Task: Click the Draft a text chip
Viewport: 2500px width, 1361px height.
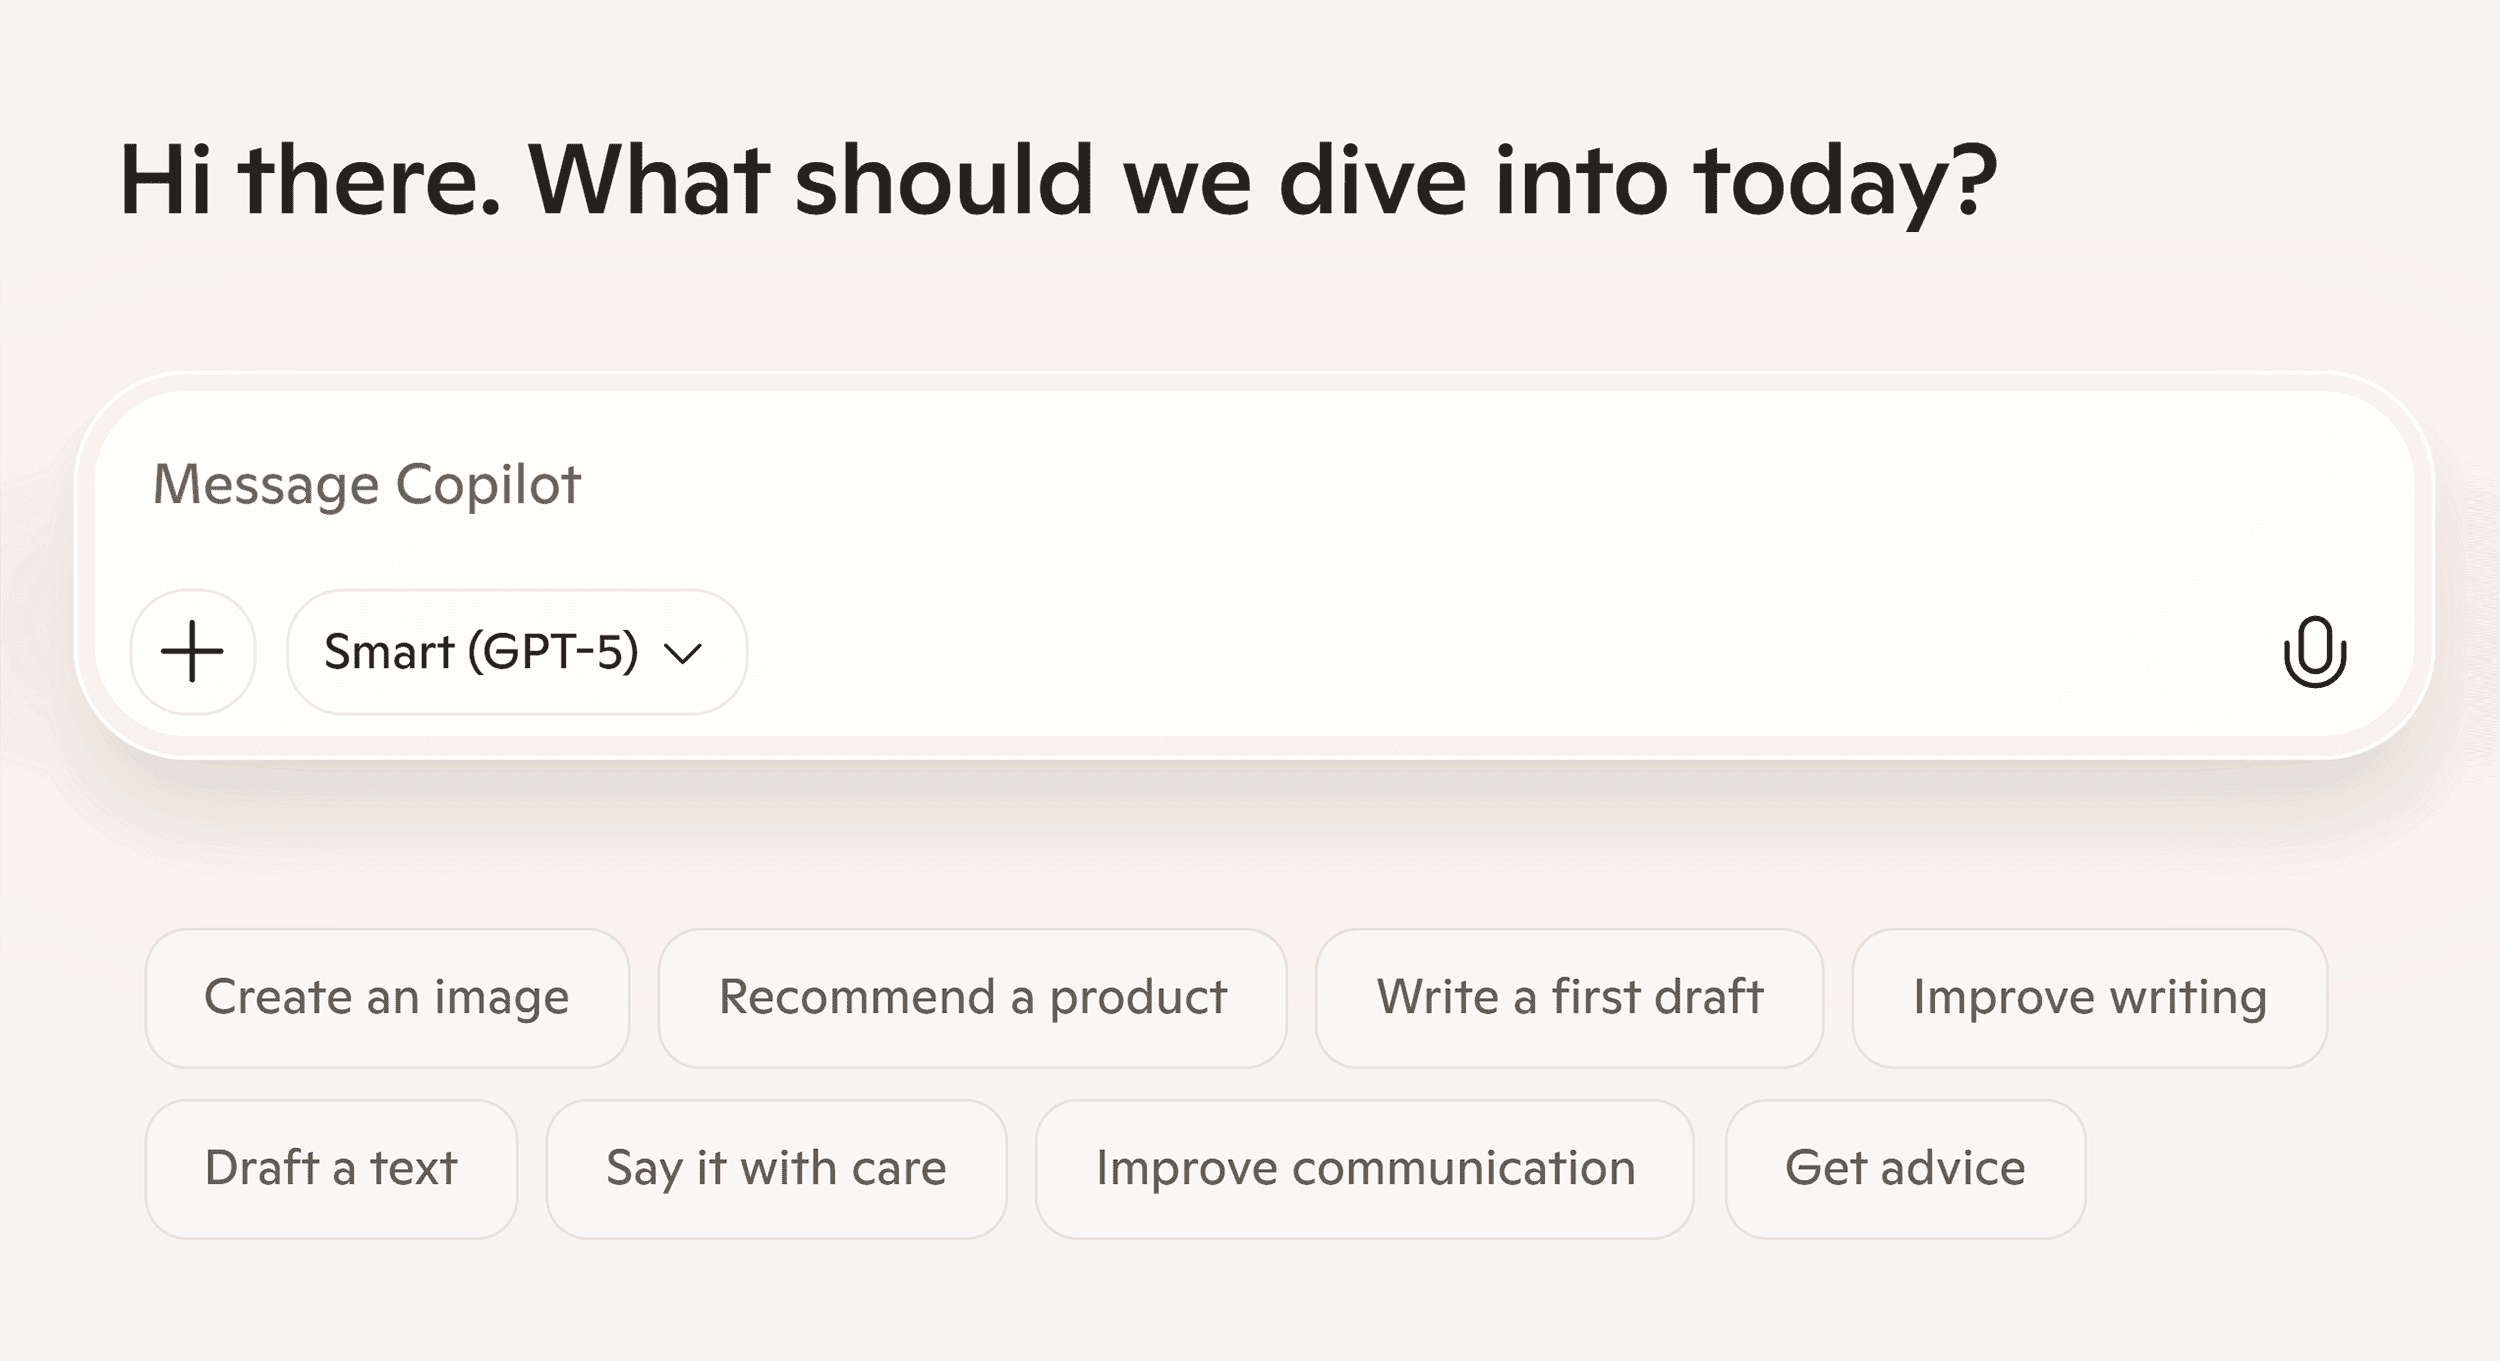Action: pos(332,1167)
